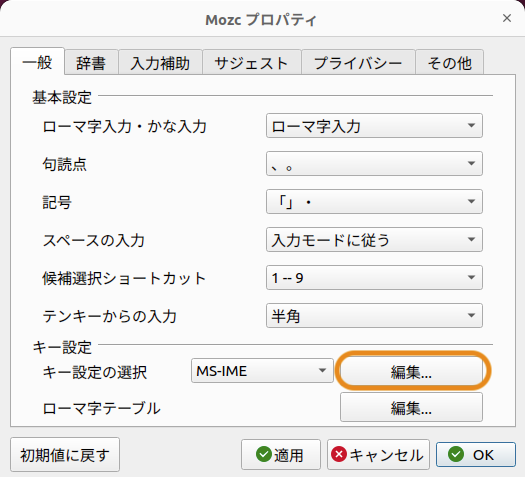Click the green checkmark OK button
This screenshot has width=525, height=477.
point(475,455)
